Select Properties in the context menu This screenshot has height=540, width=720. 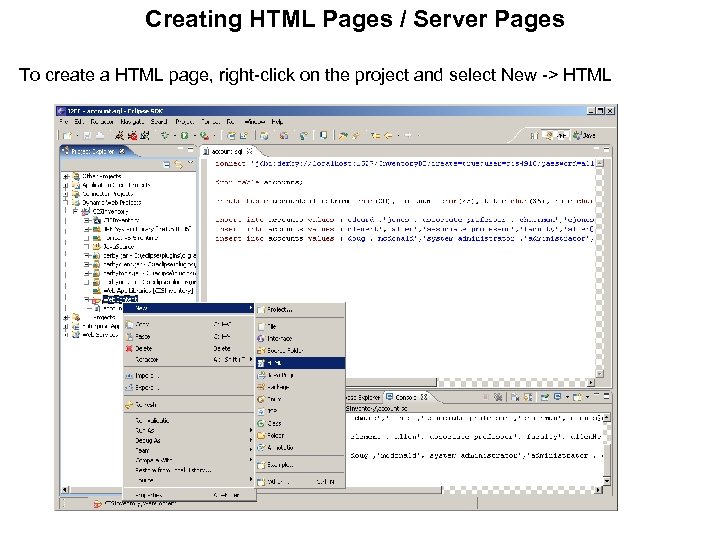[189, 495]
